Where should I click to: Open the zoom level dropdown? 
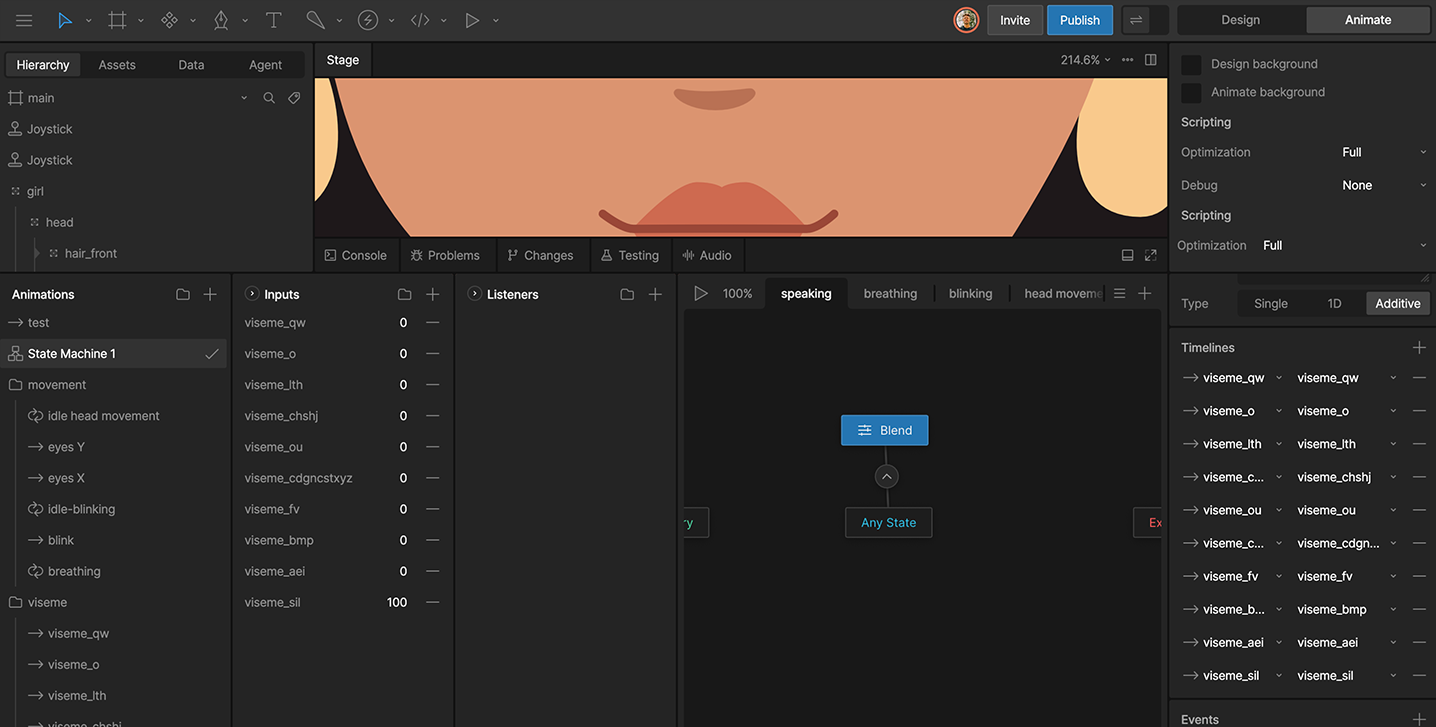pos(1083,59)
